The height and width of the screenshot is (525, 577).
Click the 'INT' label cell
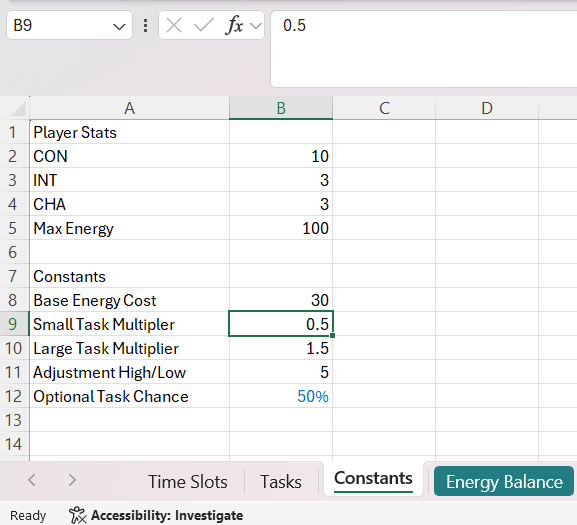pos(130,180)
